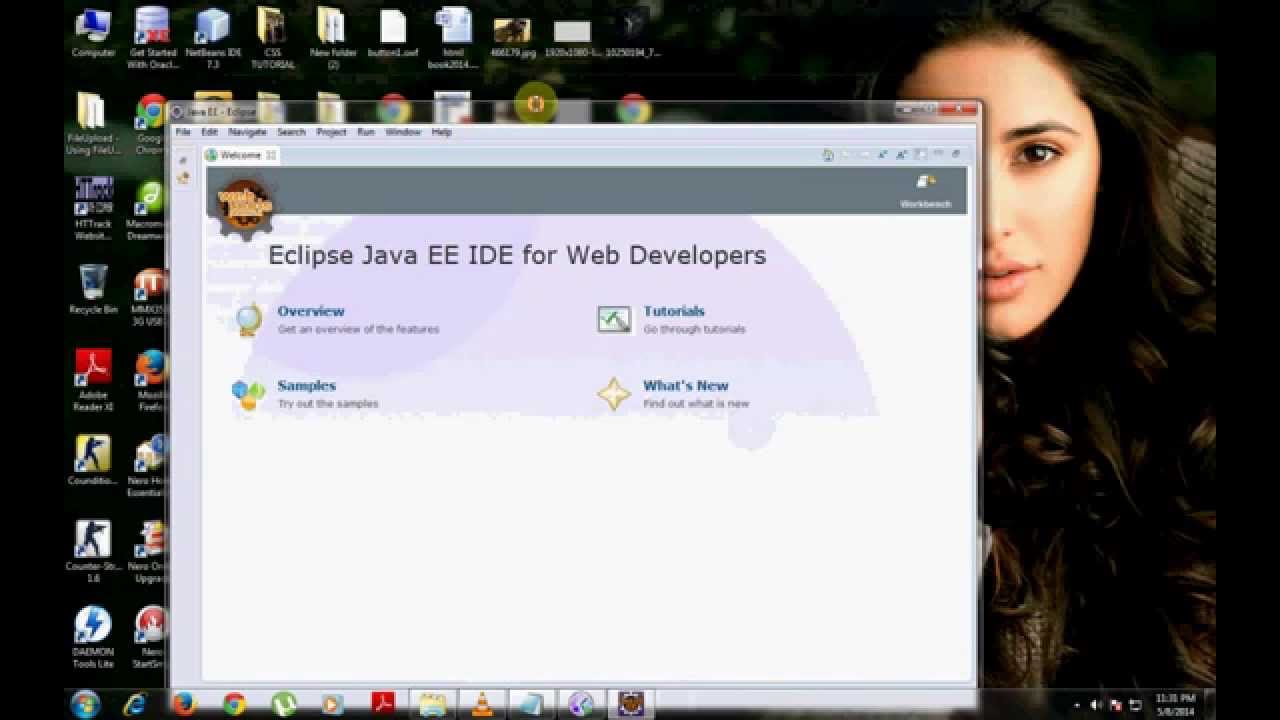
Task: Click the top icon in left trim bar
Action: pos(183,160)
